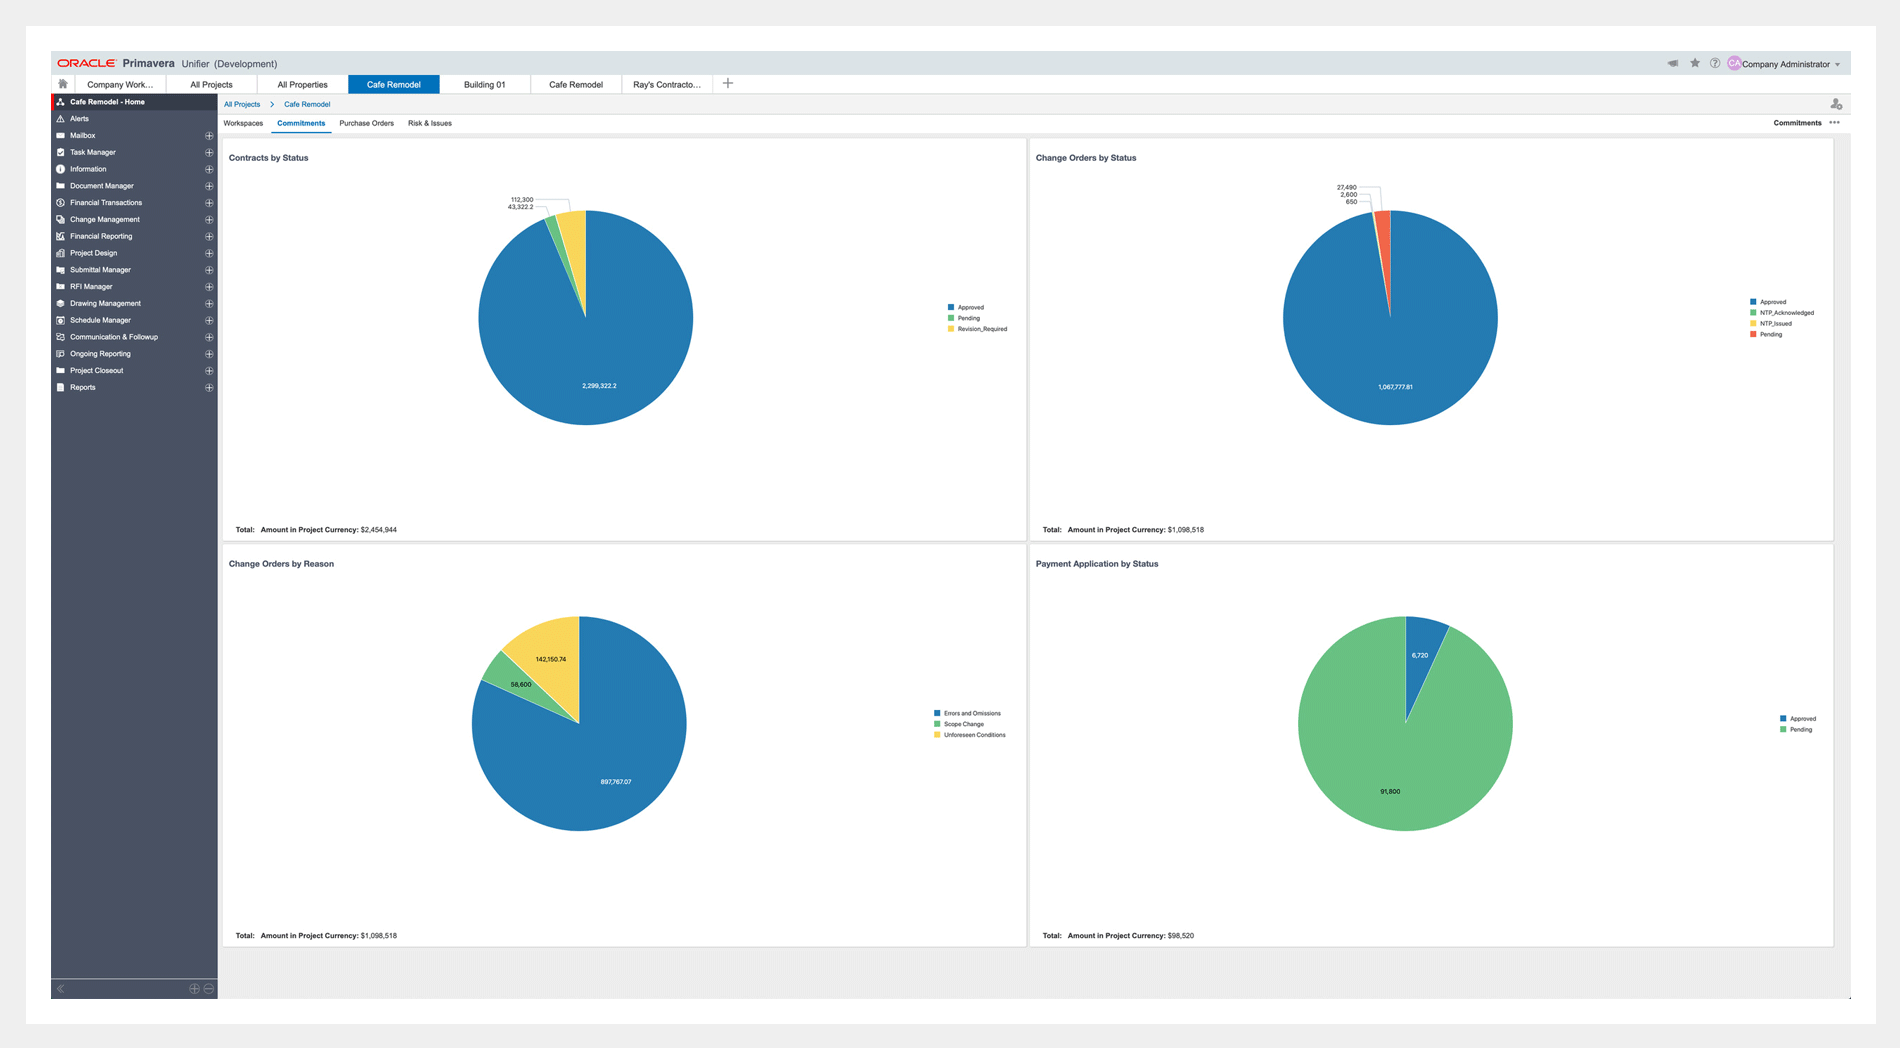
Task: Select the Pending legend entry in Contracts chart
Action: (966, 318)
